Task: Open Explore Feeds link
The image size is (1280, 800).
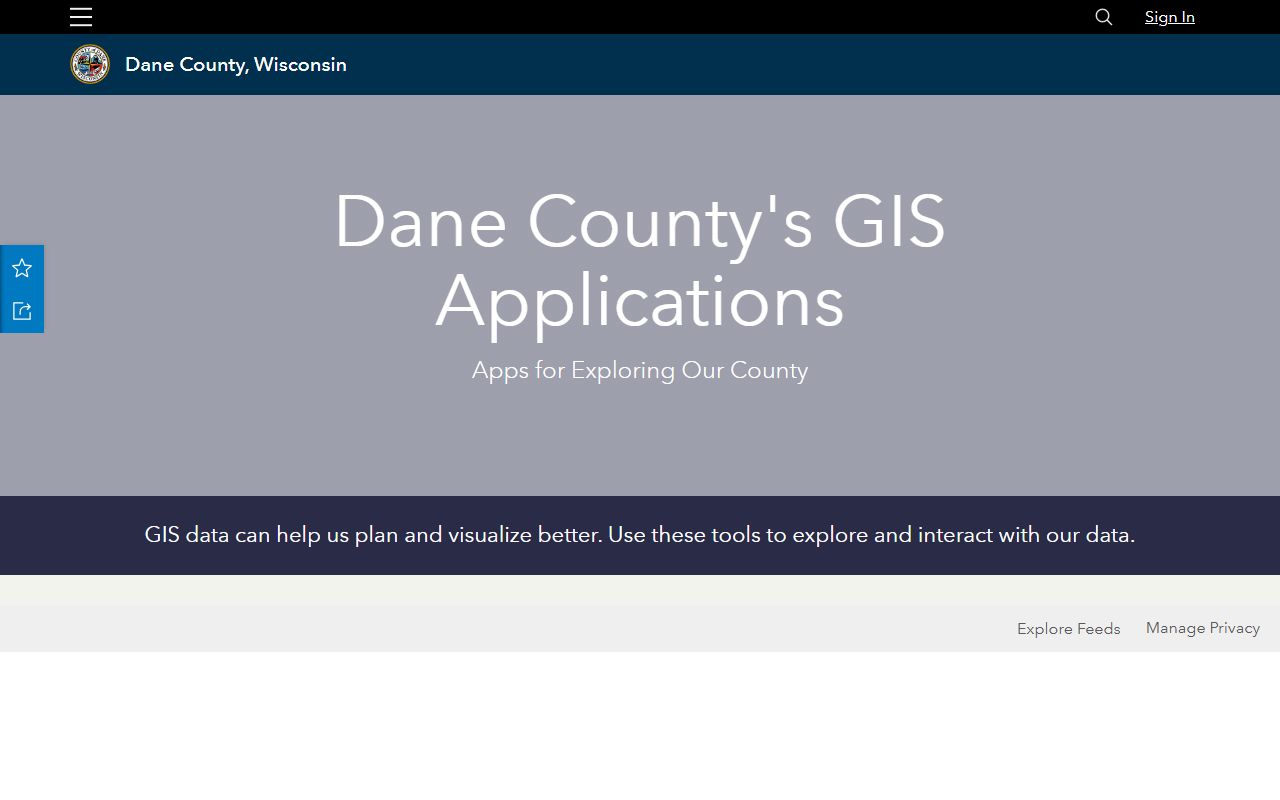Action: coord(1069,629)
